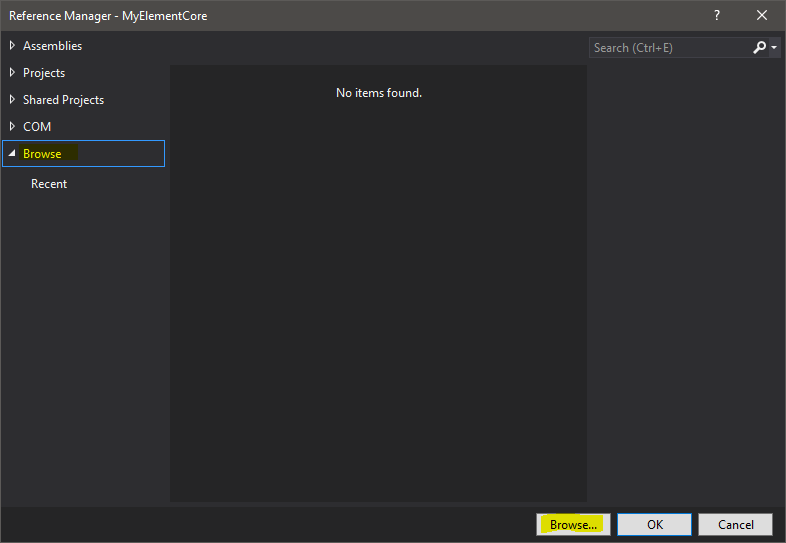The width and height of the screenshot is (786, 543).
Task: Click the Search (Ctrl+E) input field
Action: [x=668, y=47]
